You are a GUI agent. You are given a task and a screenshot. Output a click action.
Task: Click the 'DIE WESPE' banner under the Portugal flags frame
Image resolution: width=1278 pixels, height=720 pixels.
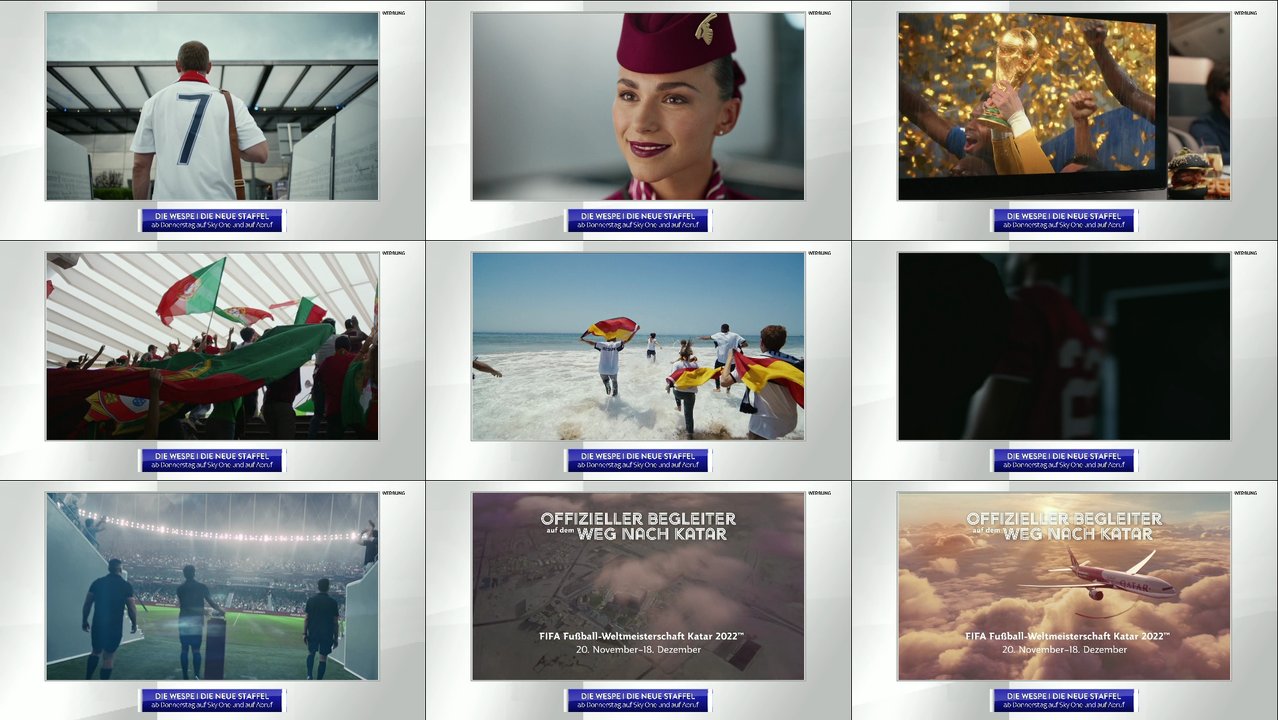(212, 460)
